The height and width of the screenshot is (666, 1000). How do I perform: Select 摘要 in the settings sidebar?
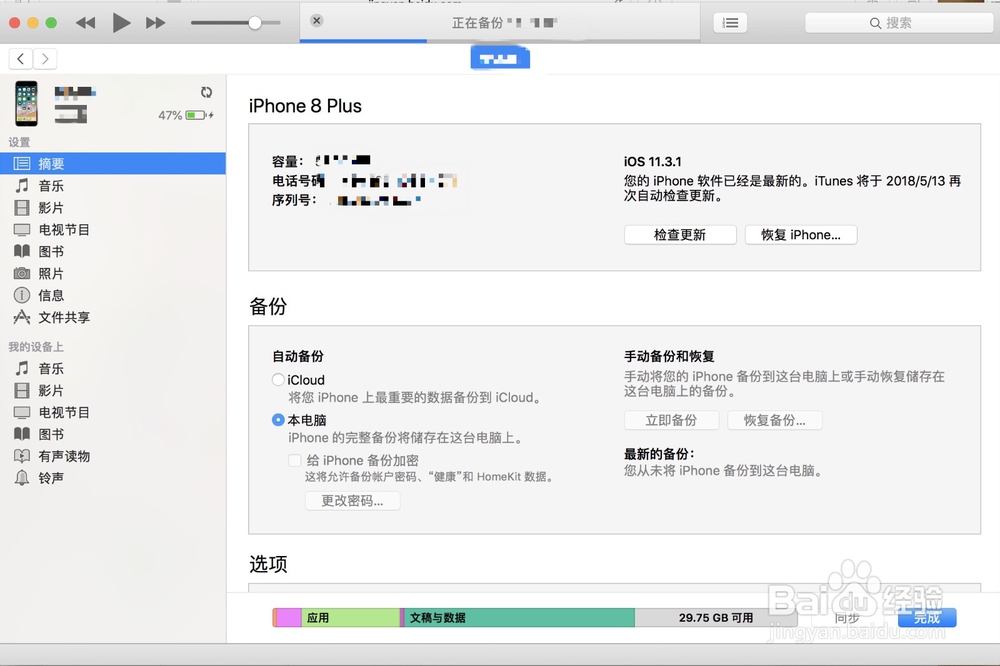point(113,163)
